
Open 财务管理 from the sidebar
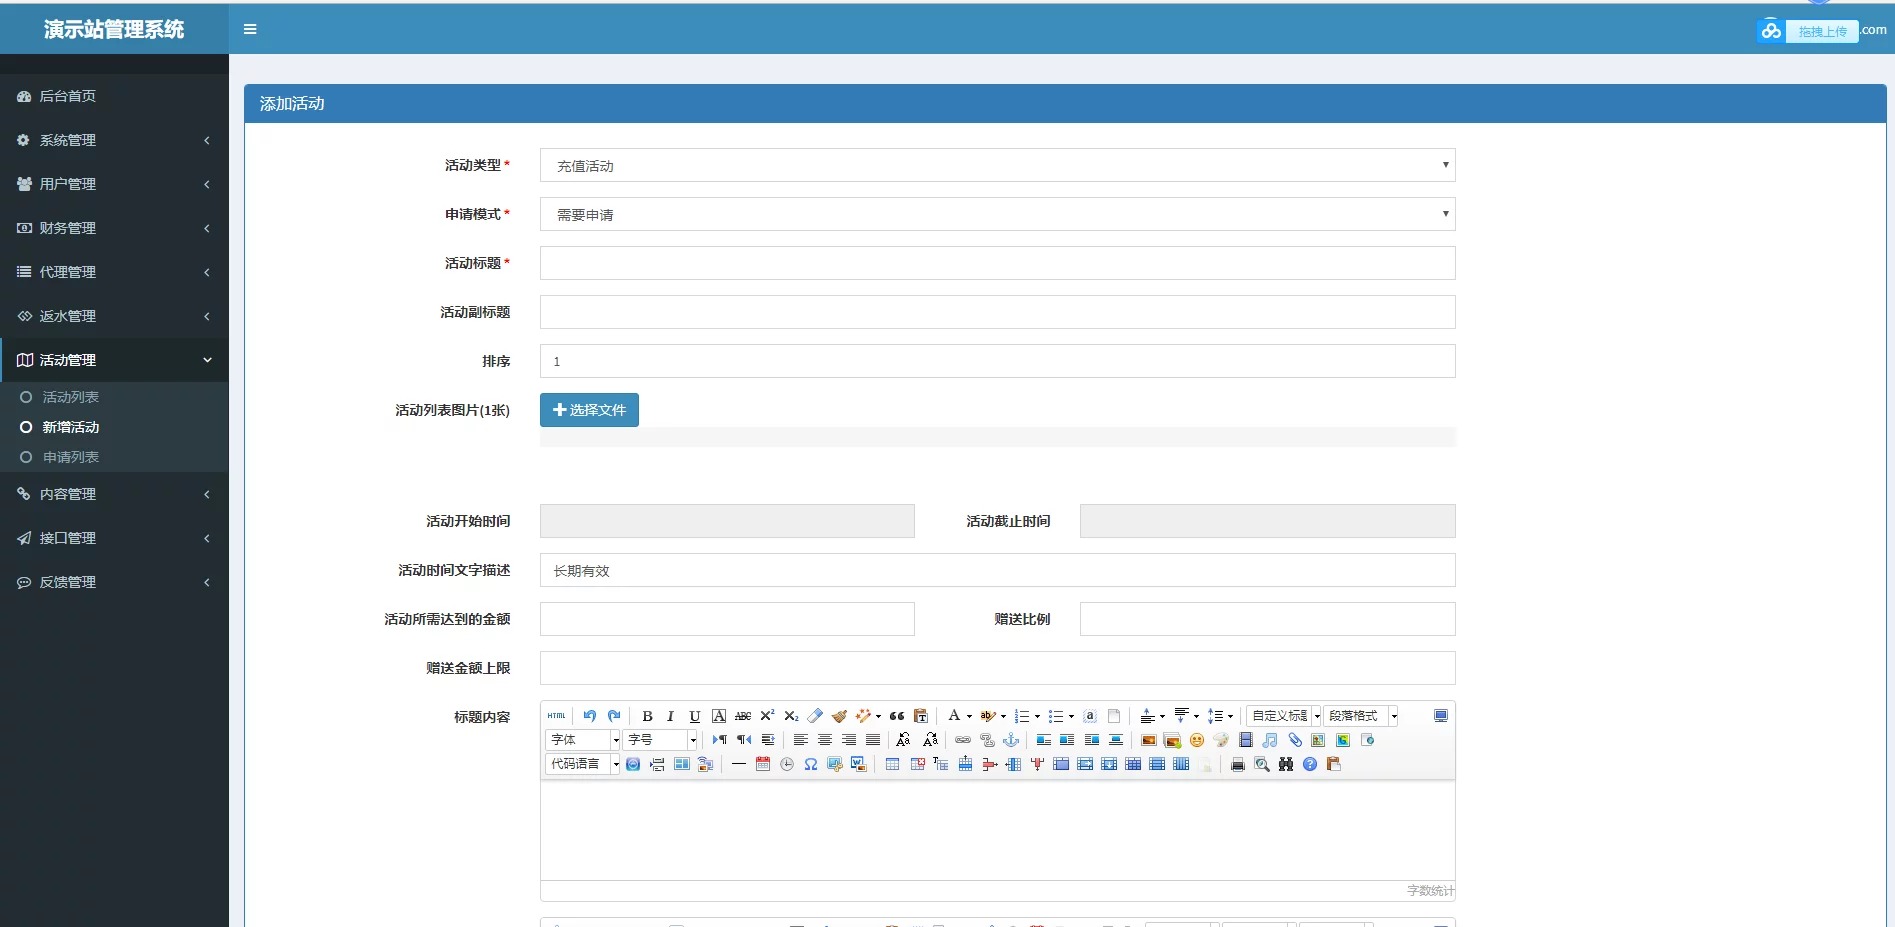pos(114,227)
